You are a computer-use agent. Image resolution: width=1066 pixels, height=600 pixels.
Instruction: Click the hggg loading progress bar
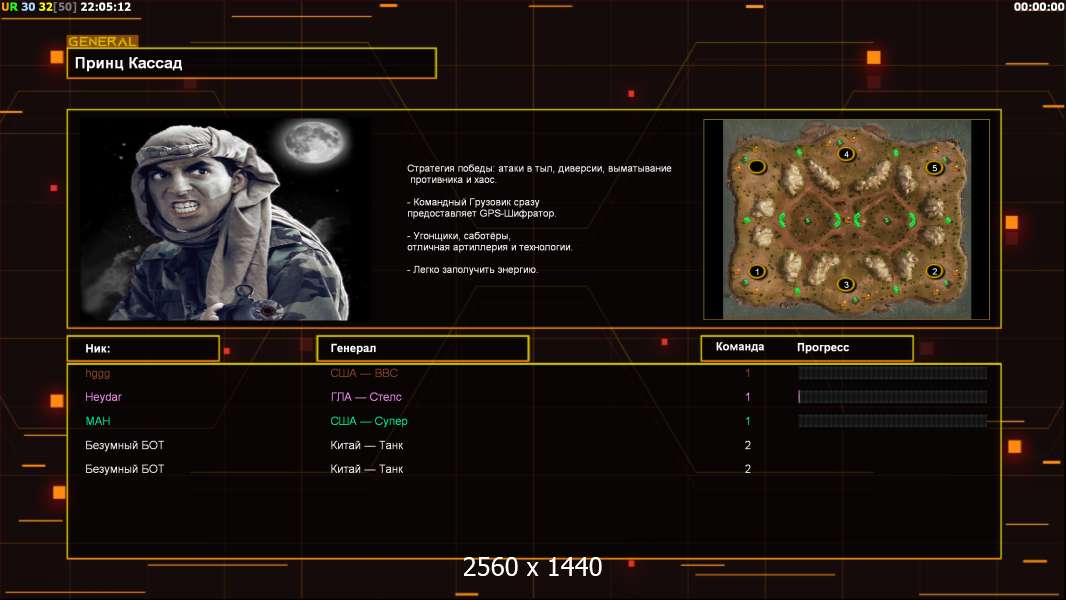[x=892, y=373]
